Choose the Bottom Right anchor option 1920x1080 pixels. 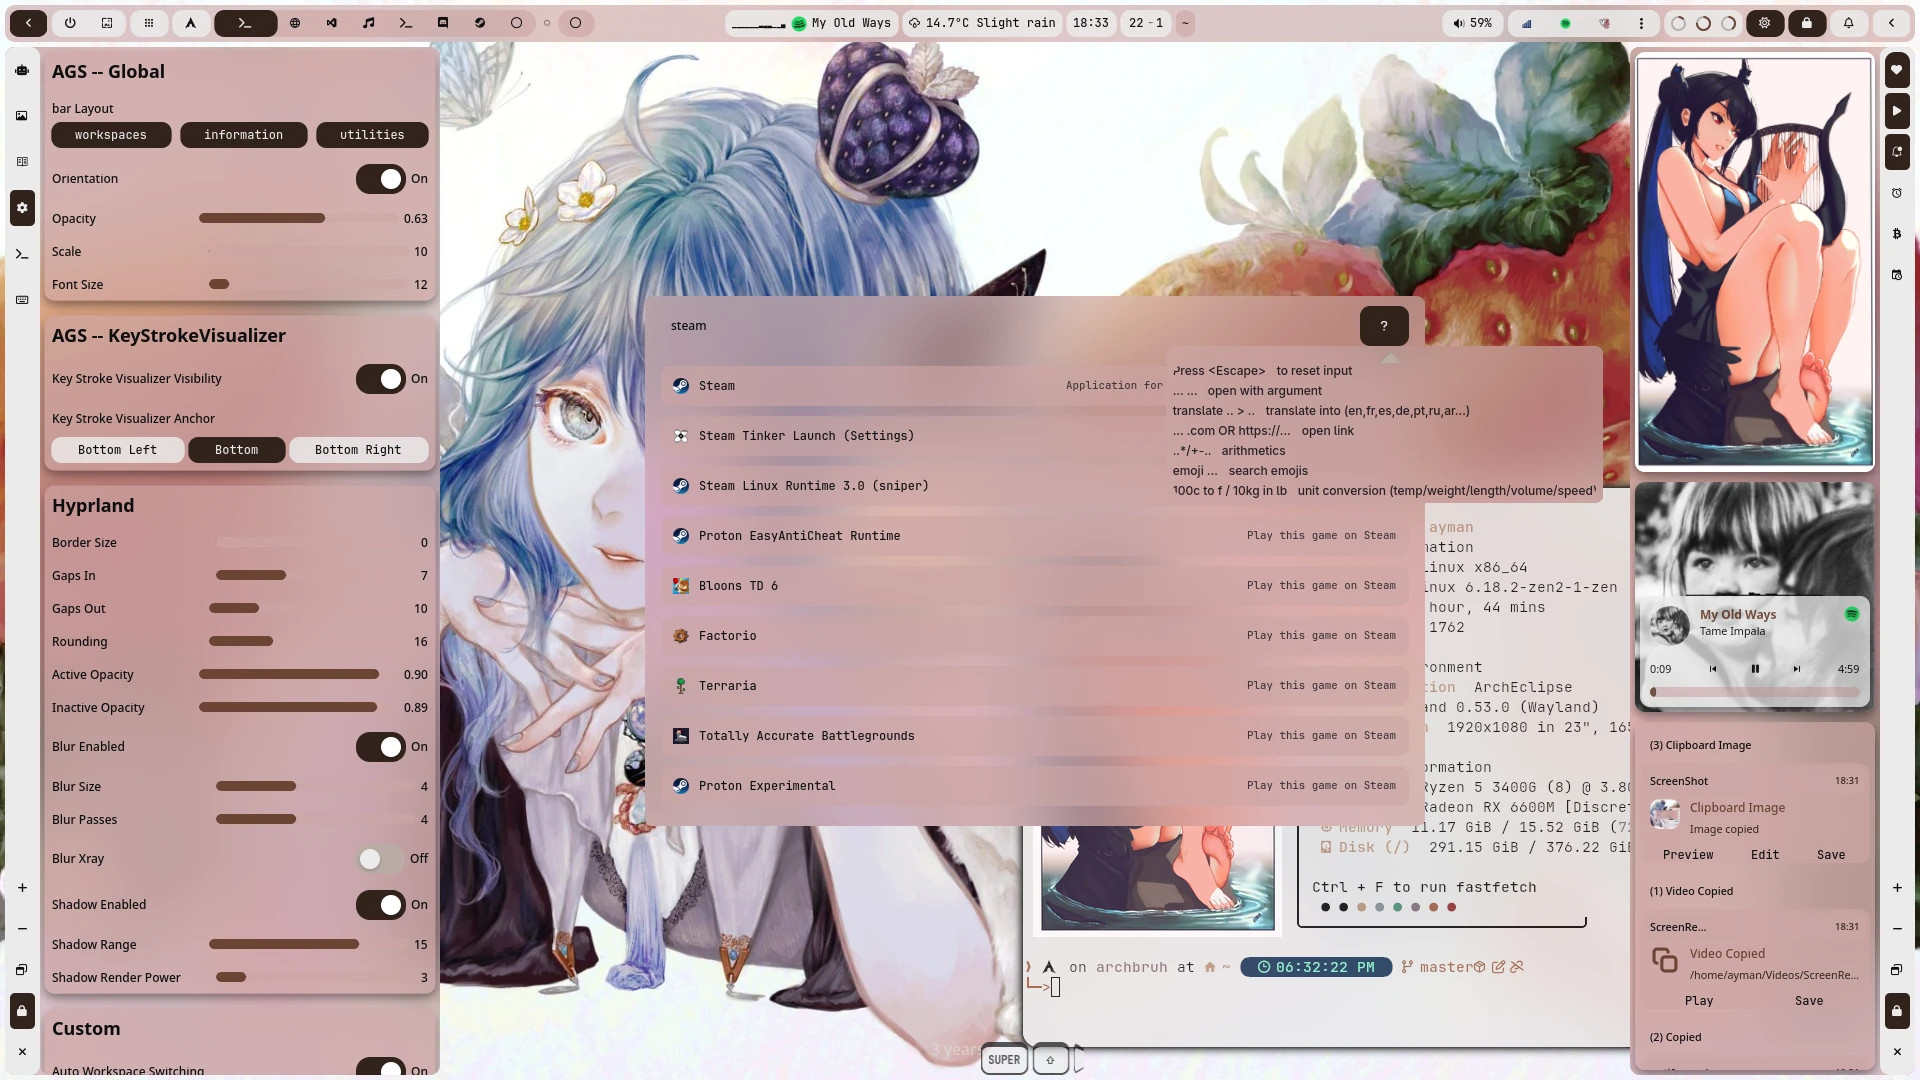click(x=358, y=450)
